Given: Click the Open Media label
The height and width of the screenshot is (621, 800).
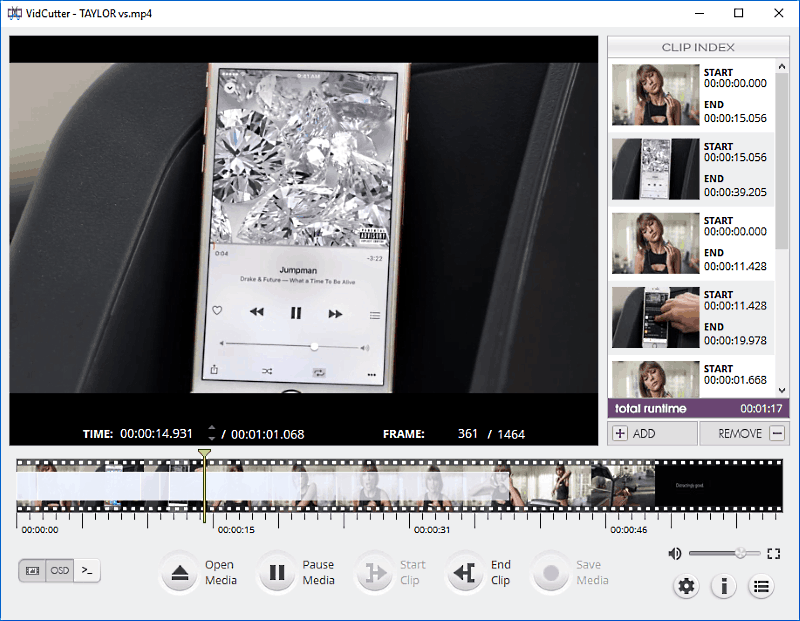Looking at the screenshot, I should coord(220,573).
